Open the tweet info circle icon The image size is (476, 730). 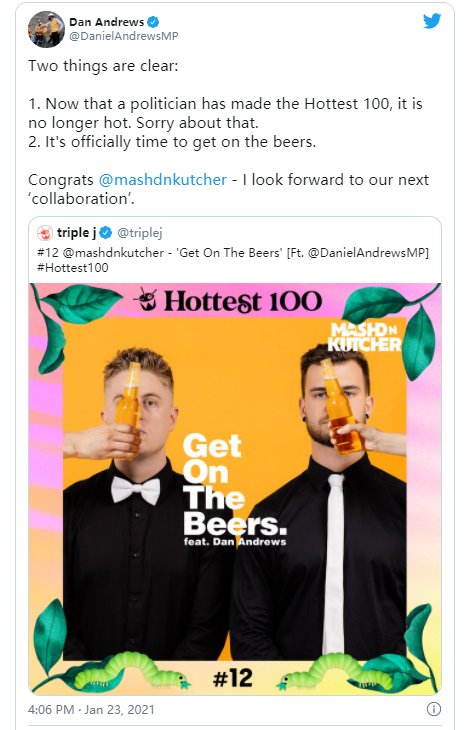pyautogui.click(x=434, y=709)
